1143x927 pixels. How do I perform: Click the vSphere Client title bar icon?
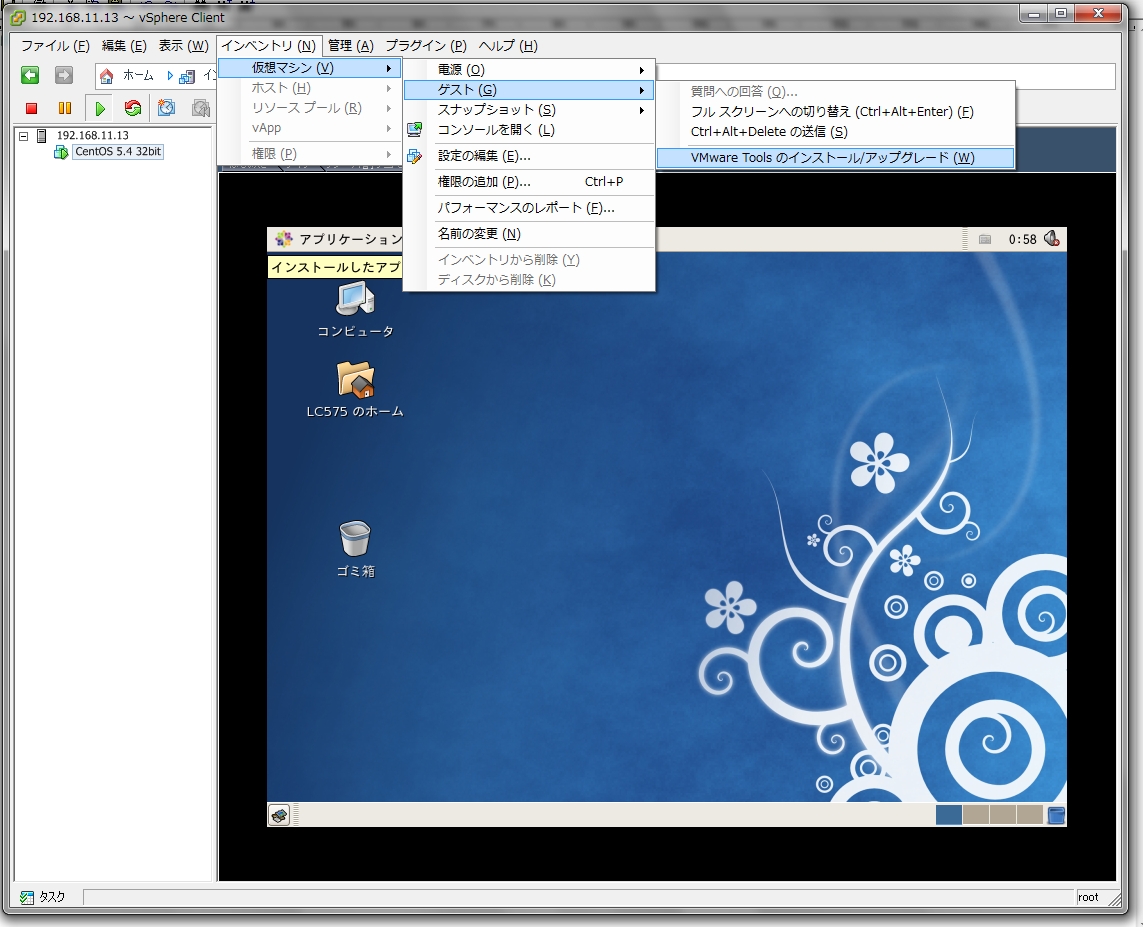point(17,17)
